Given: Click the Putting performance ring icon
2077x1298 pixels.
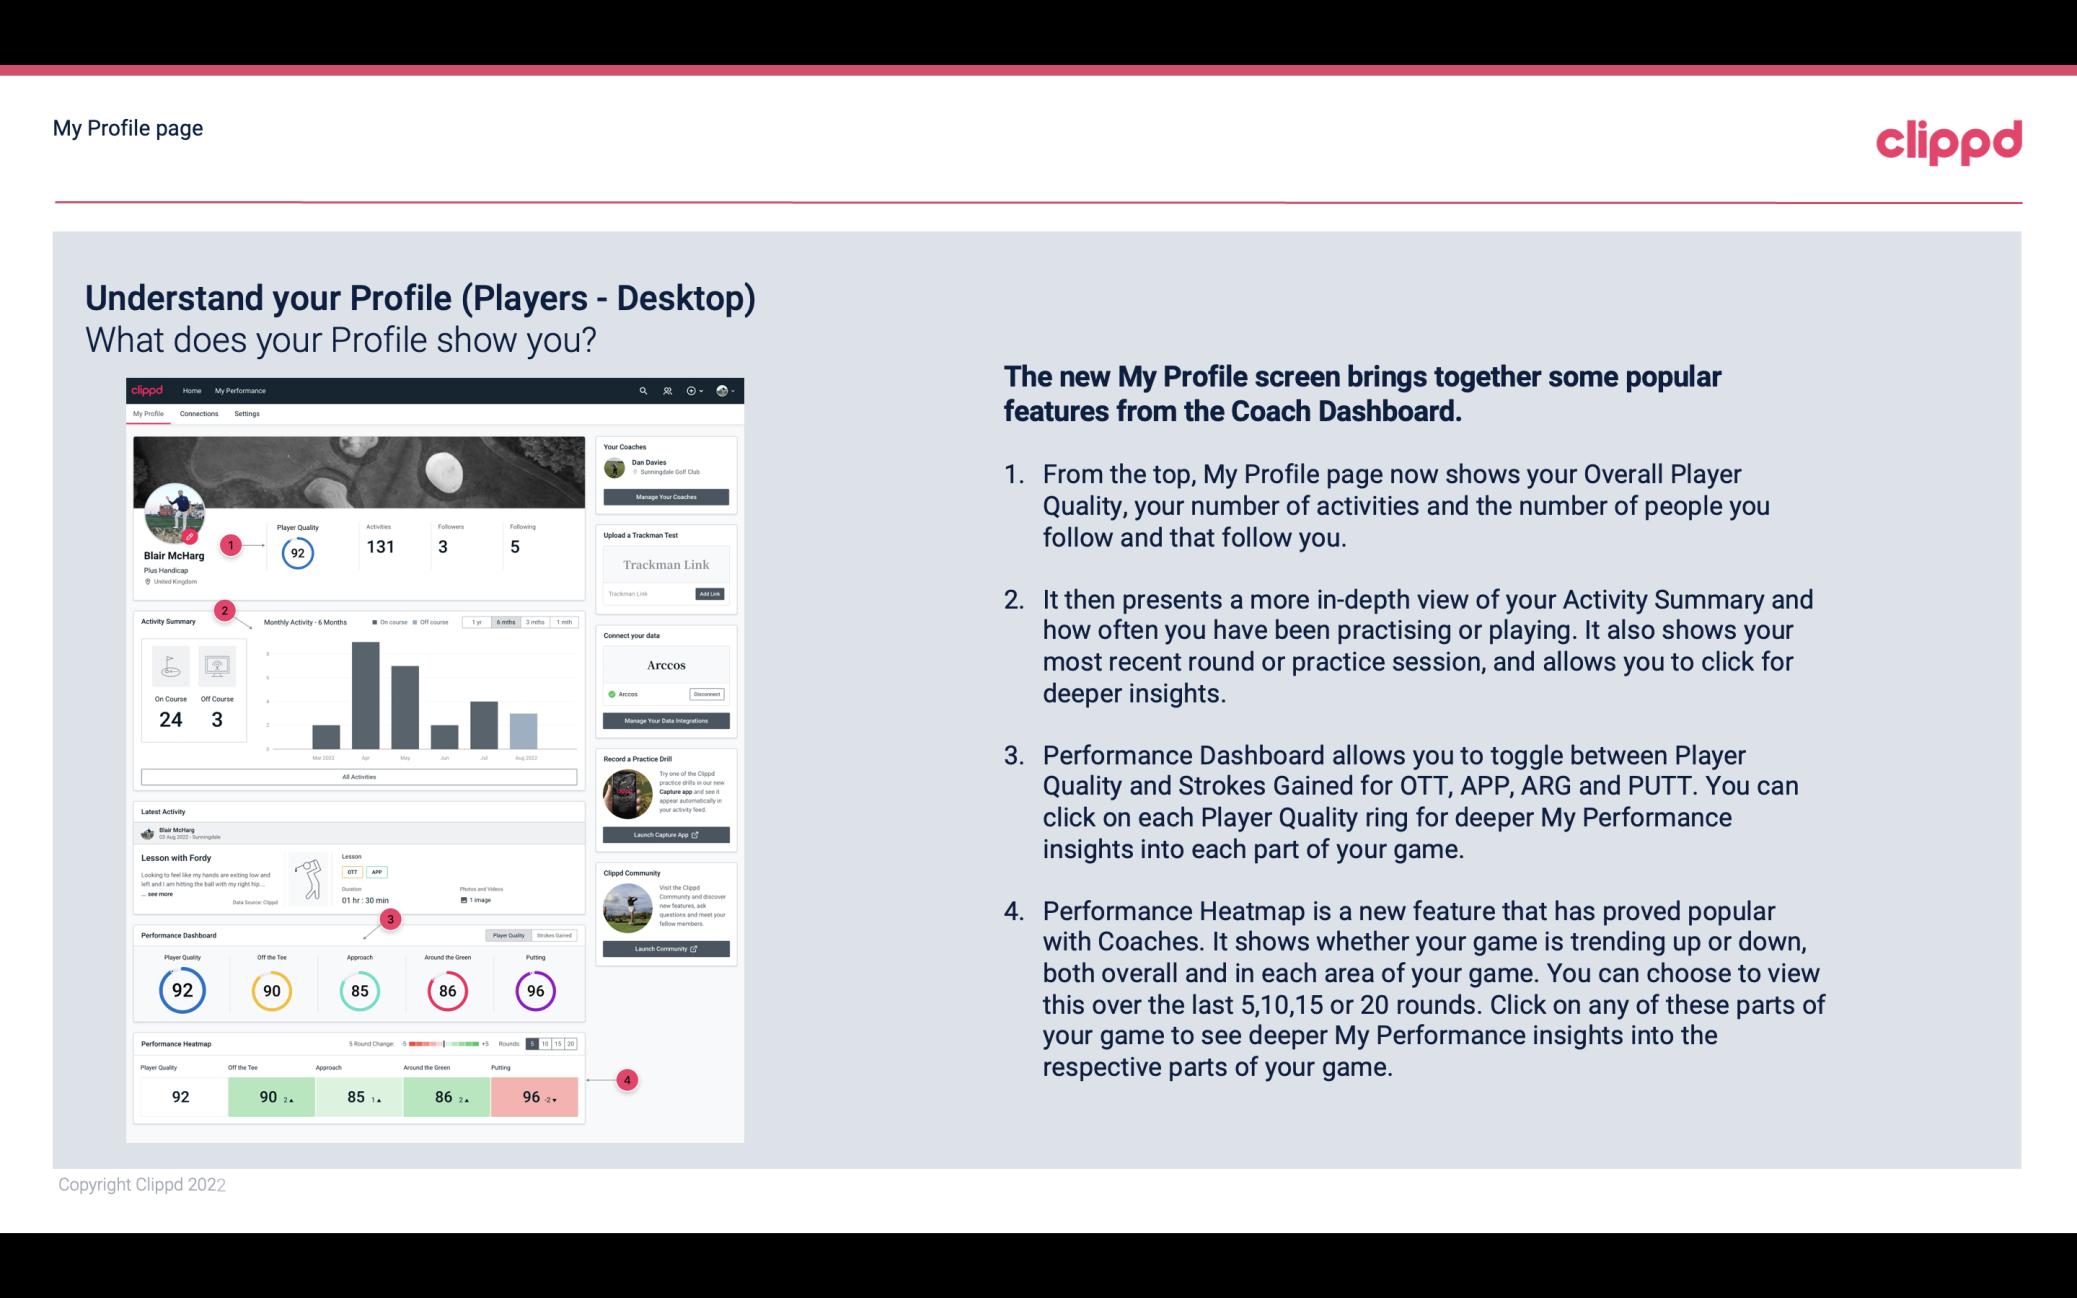Looking at the screenshot, I should 535,988.
